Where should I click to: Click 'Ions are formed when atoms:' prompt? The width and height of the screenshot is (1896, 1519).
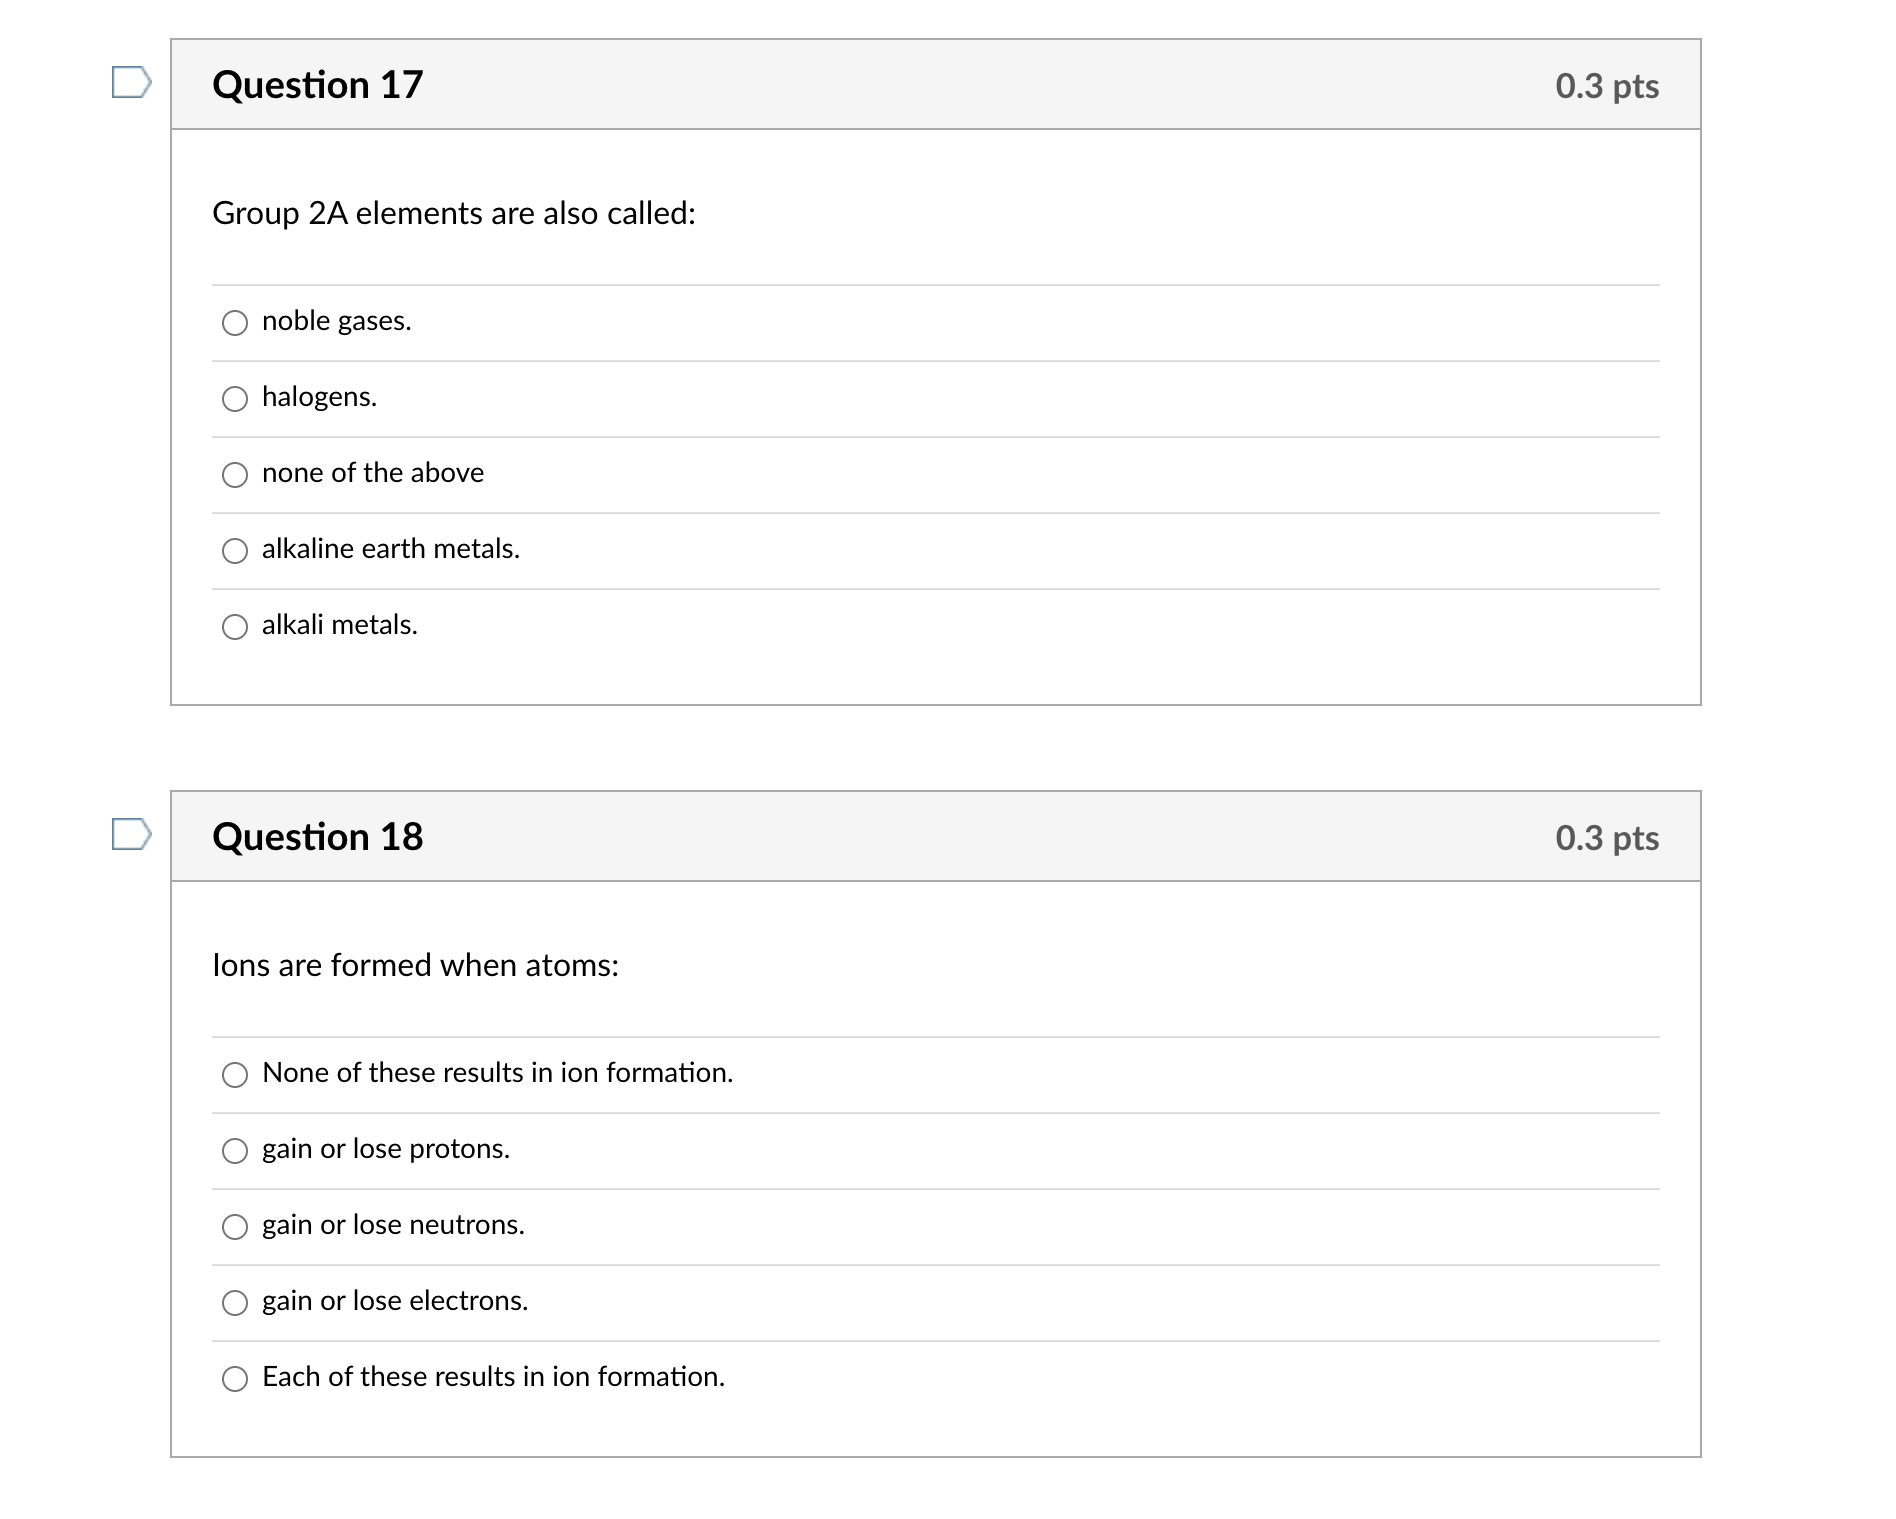[x=416, y=966]
